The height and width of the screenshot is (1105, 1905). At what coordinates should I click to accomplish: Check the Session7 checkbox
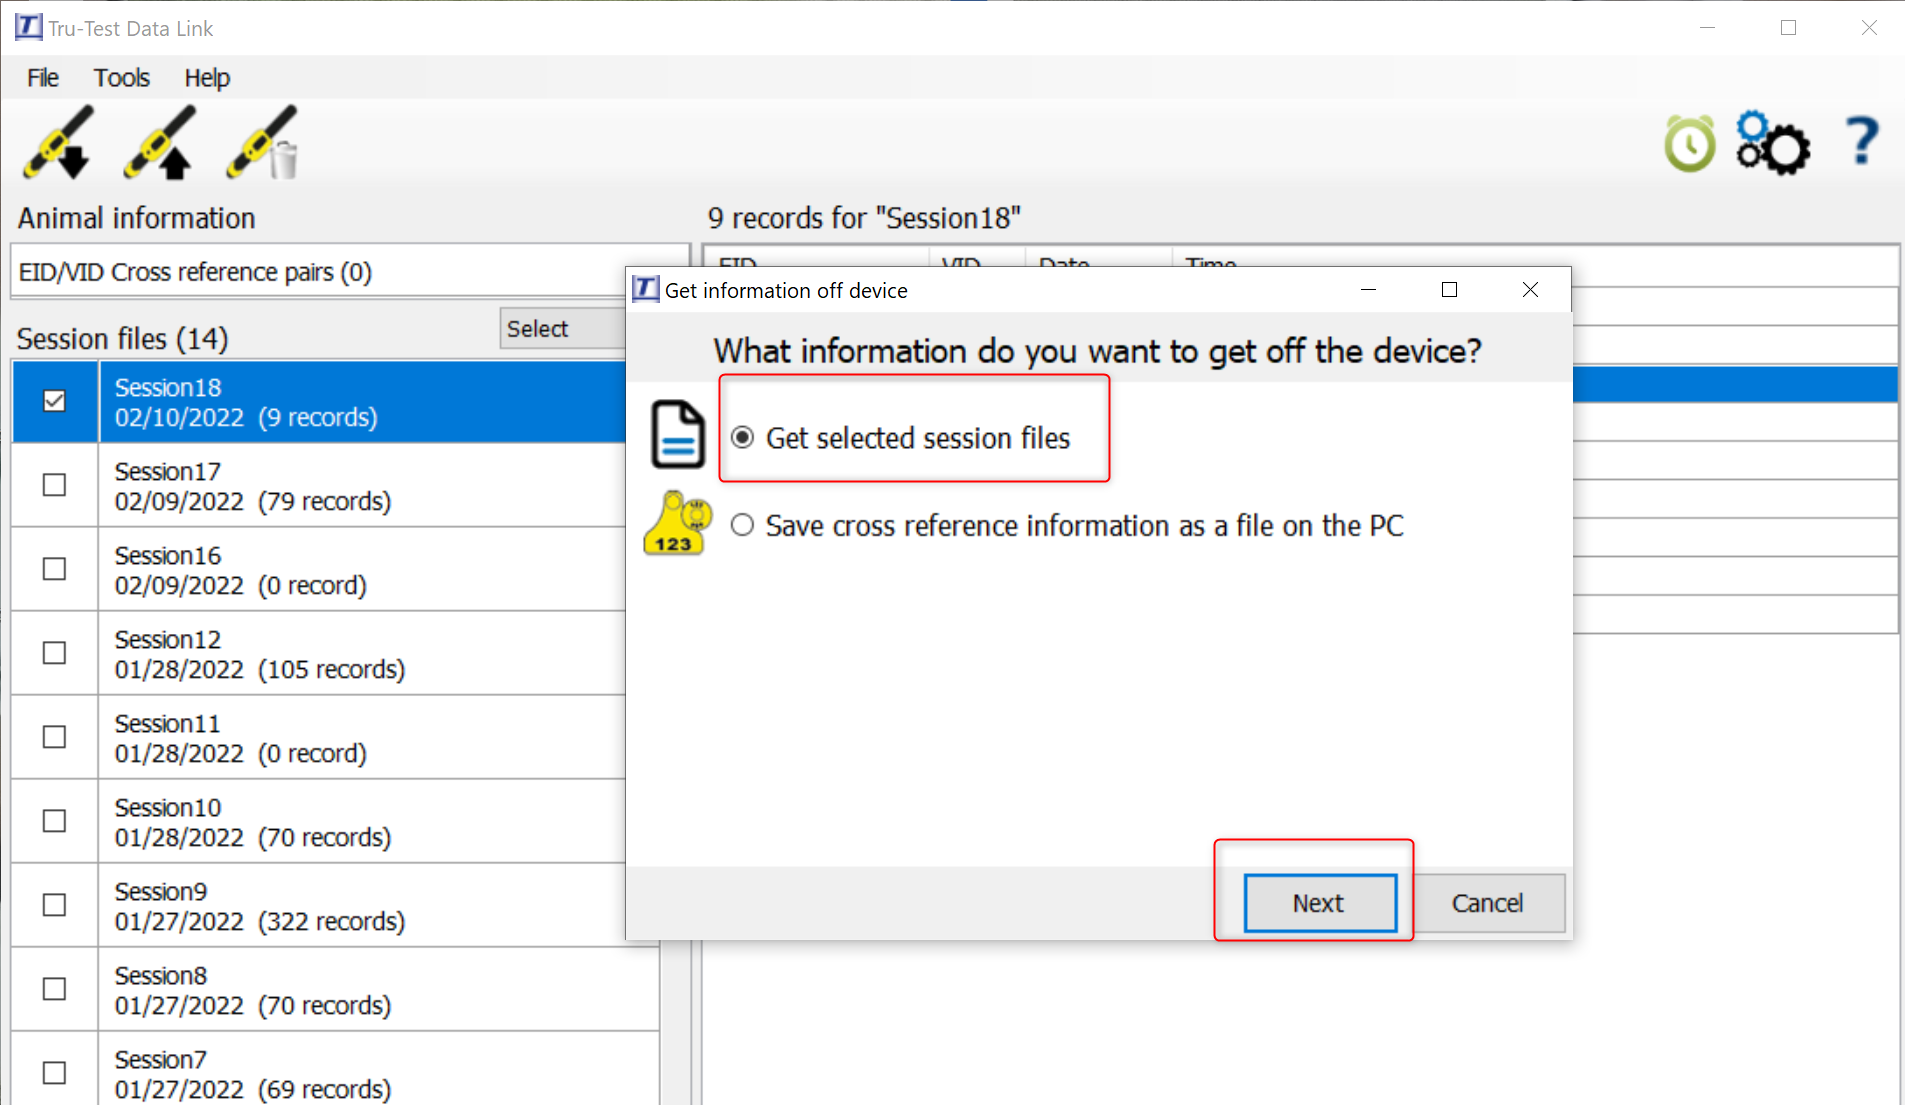[54, 1073]
